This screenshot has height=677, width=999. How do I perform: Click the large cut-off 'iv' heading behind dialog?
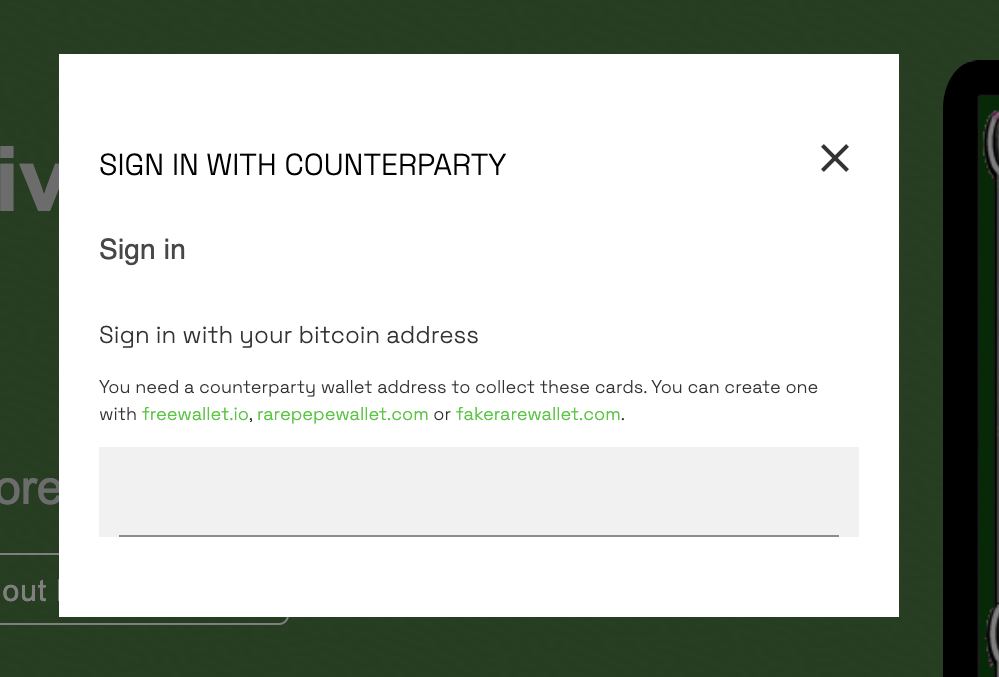(x=29, y=180)
